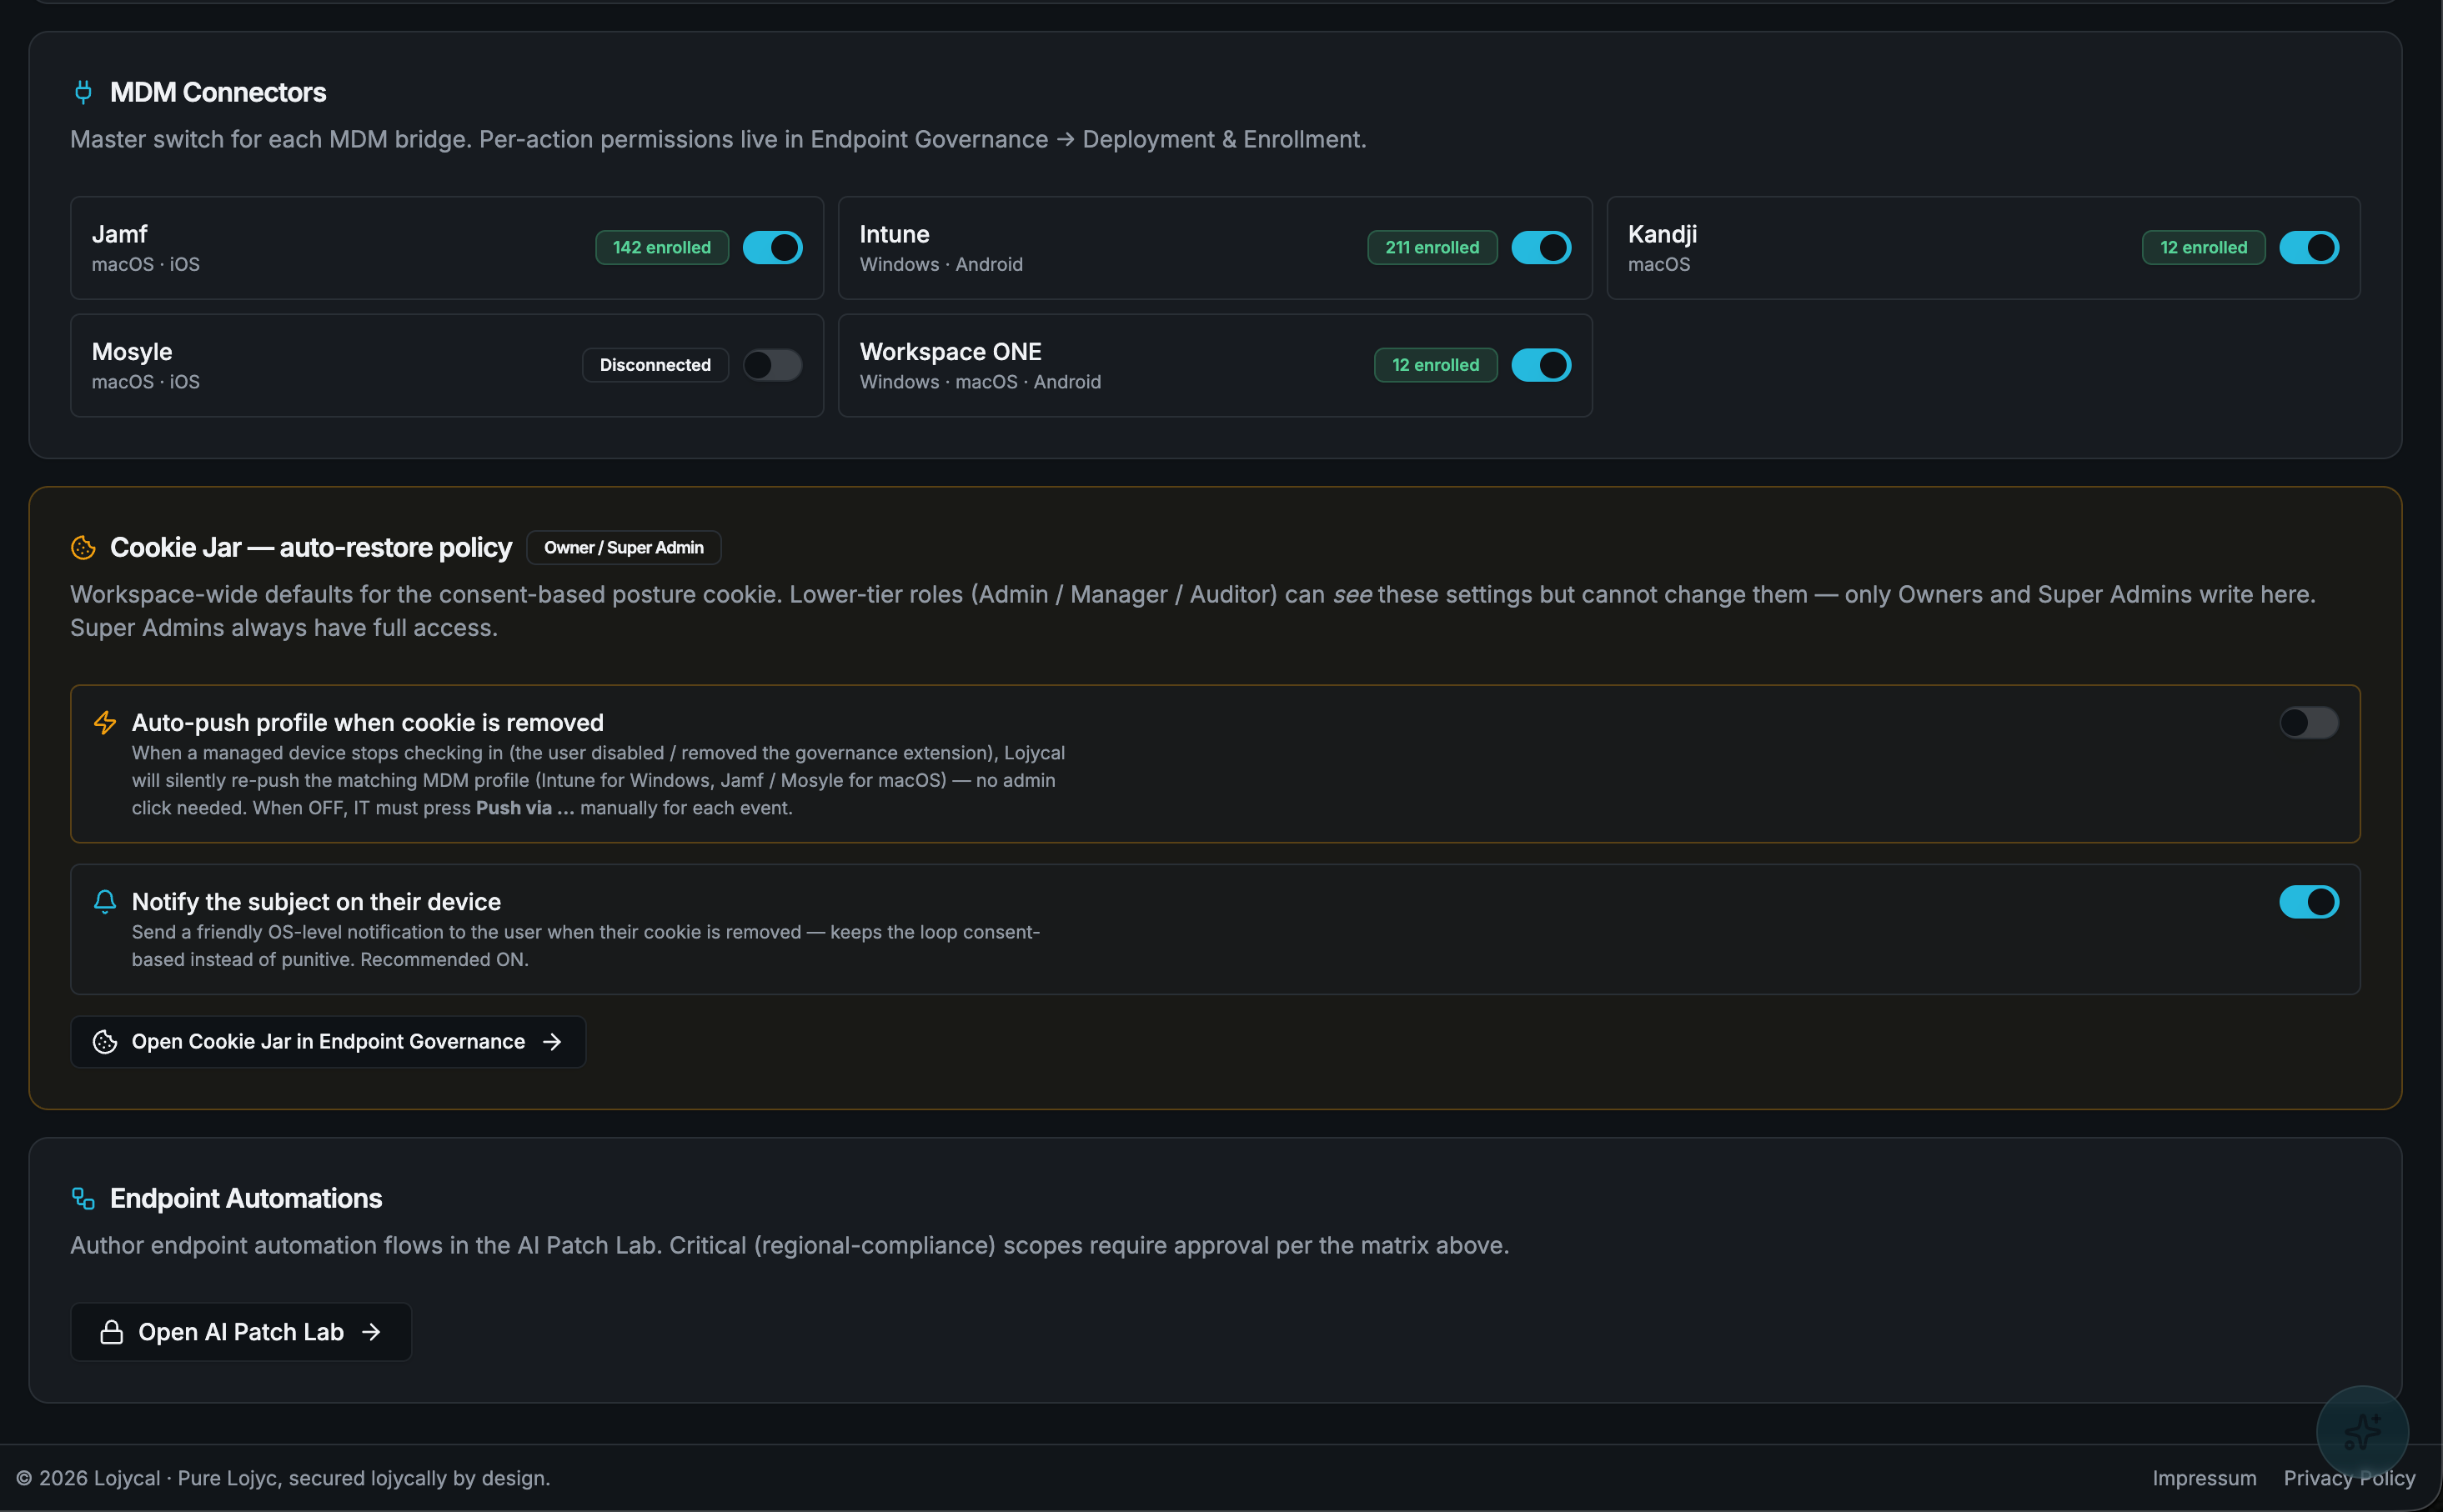Click the 211 enrolled badge for Intune
The height and width of the screenshot is (1512, 2443).
point(1432,248)
